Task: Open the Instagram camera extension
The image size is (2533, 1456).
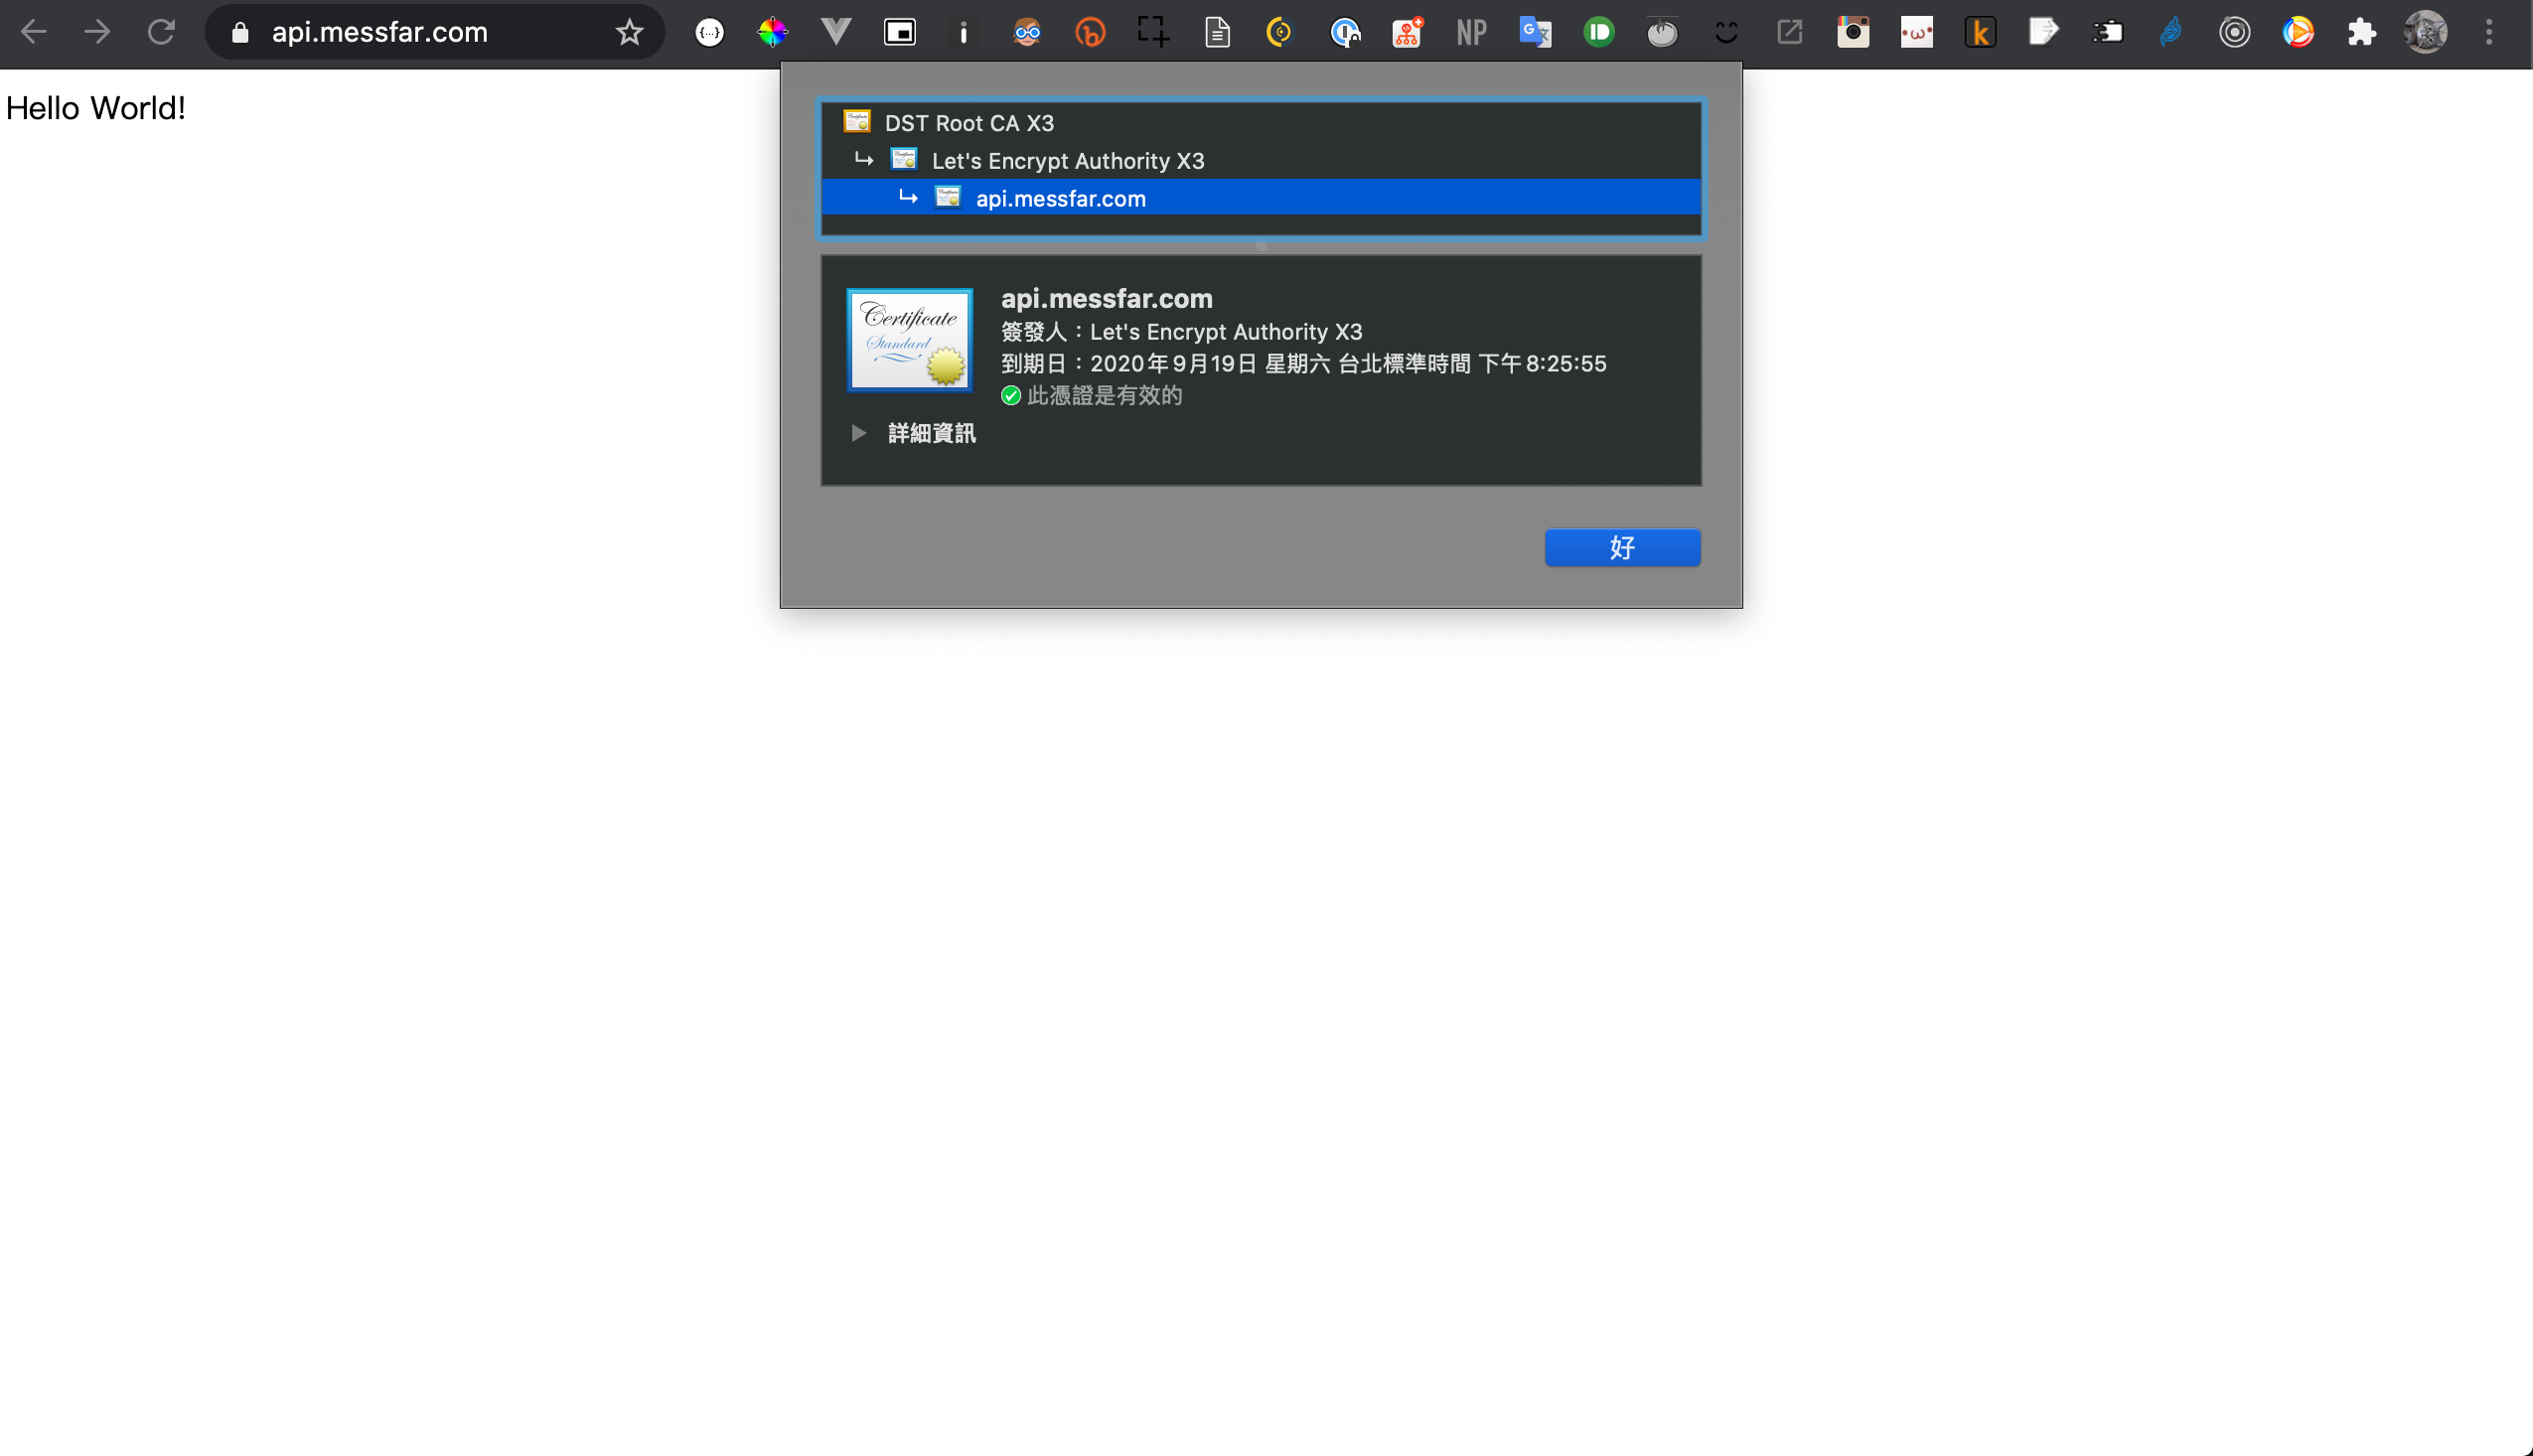Action: [x=1853, y=33]
